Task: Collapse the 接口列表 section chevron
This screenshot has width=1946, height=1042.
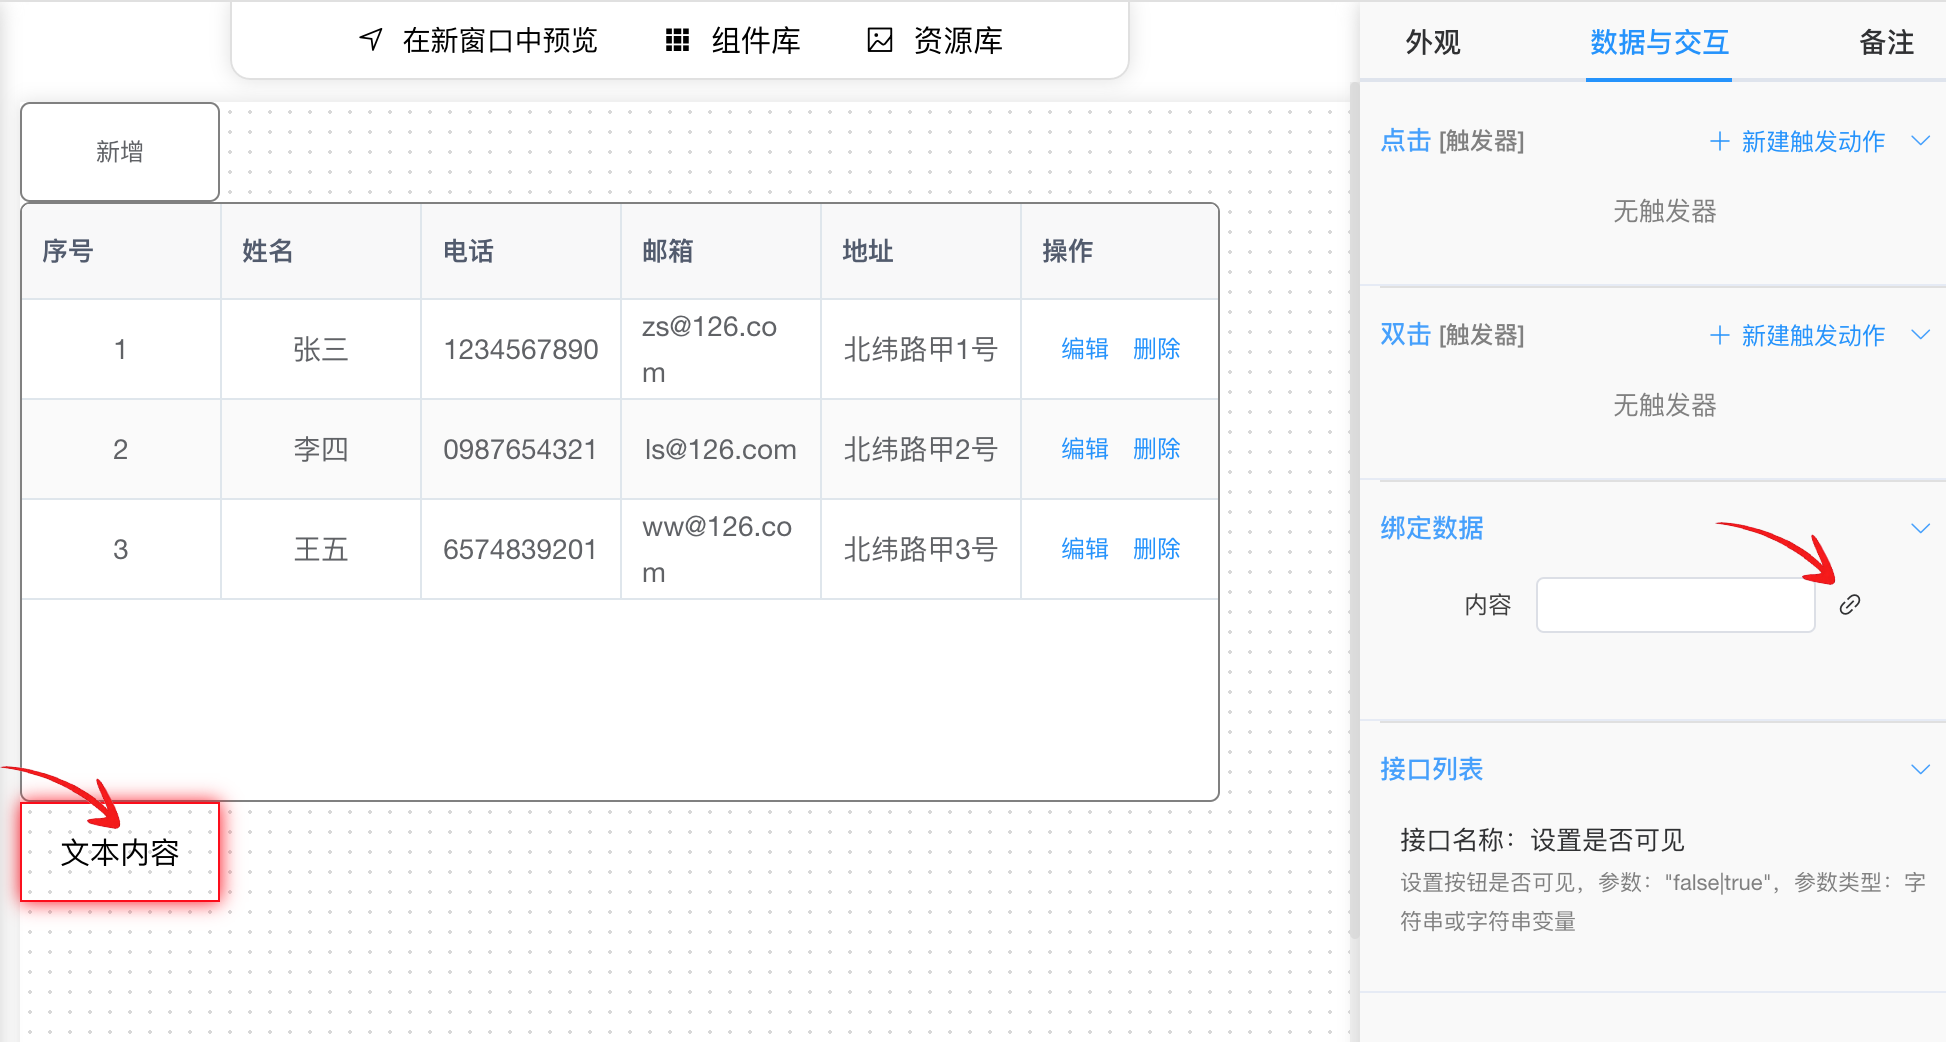Action: 1920,769
